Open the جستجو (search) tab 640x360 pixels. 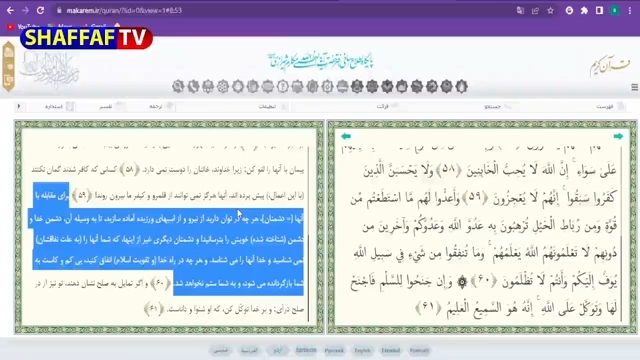[x=492, y=107]
